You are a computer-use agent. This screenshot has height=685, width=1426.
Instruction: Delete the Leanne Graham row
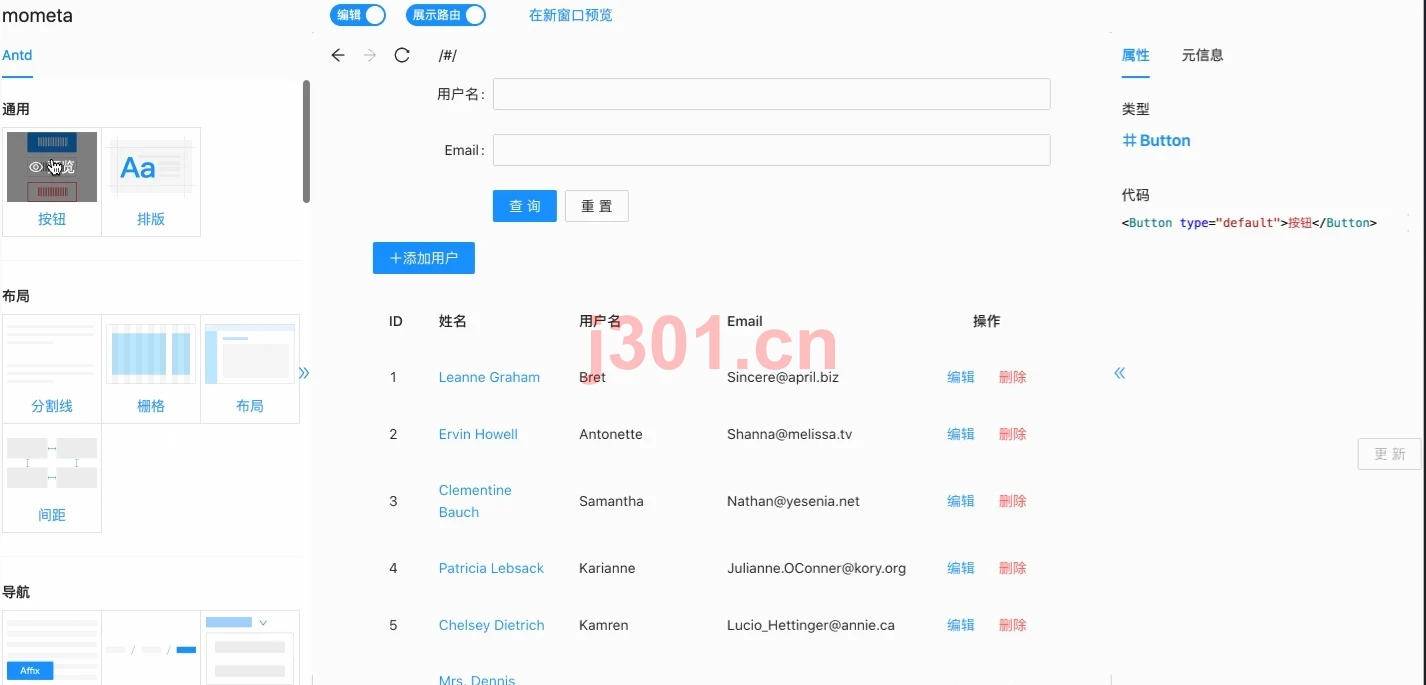[x=1013, y=377]
